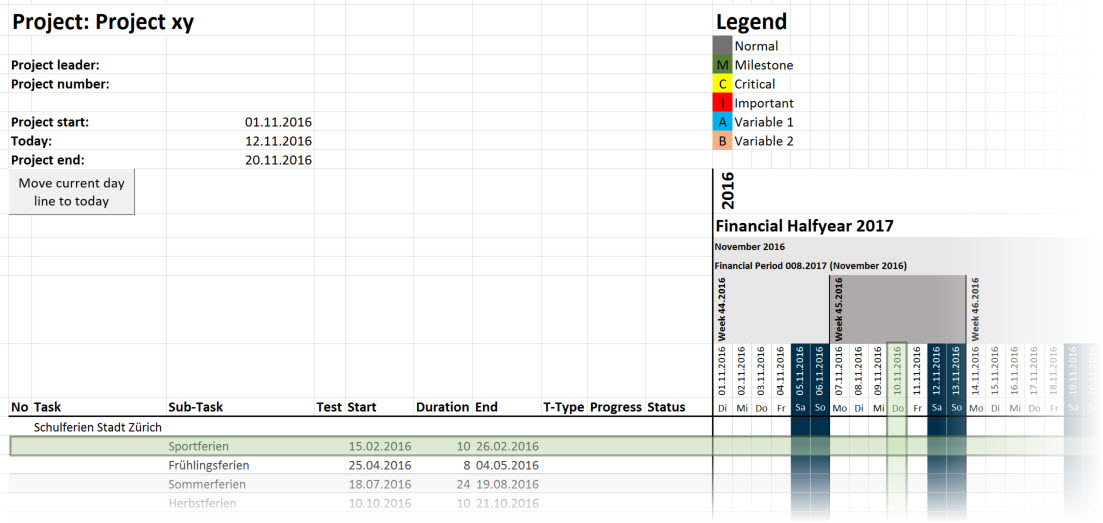
Task: Select Sommerferien duration value 24
Action: 462,484
